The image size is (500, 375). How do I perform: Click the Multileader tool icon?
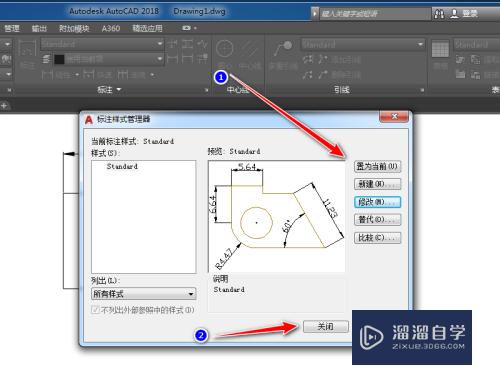pos(283,48)
